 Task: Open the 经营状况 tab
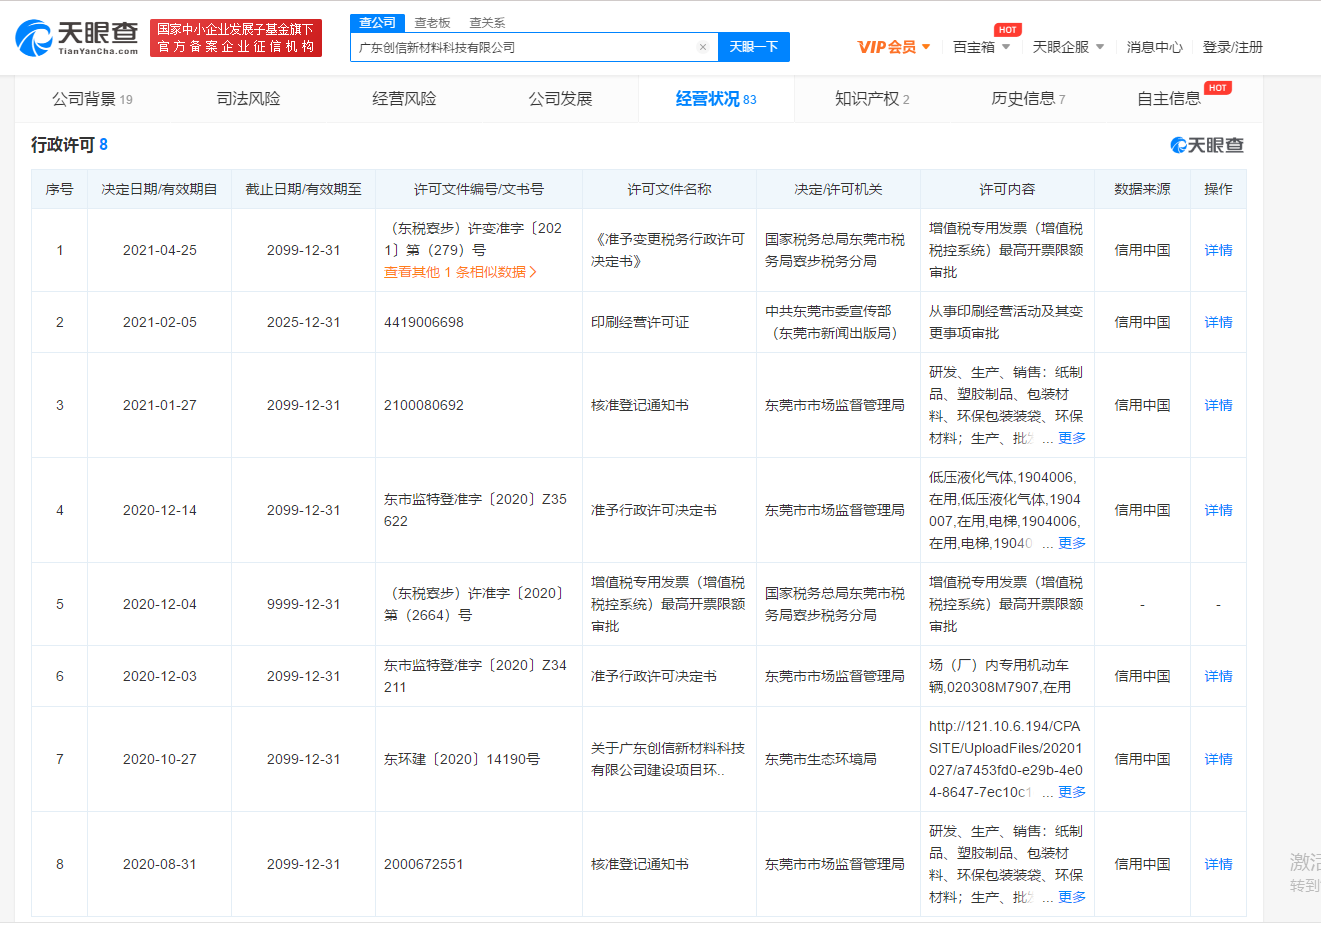716,99
